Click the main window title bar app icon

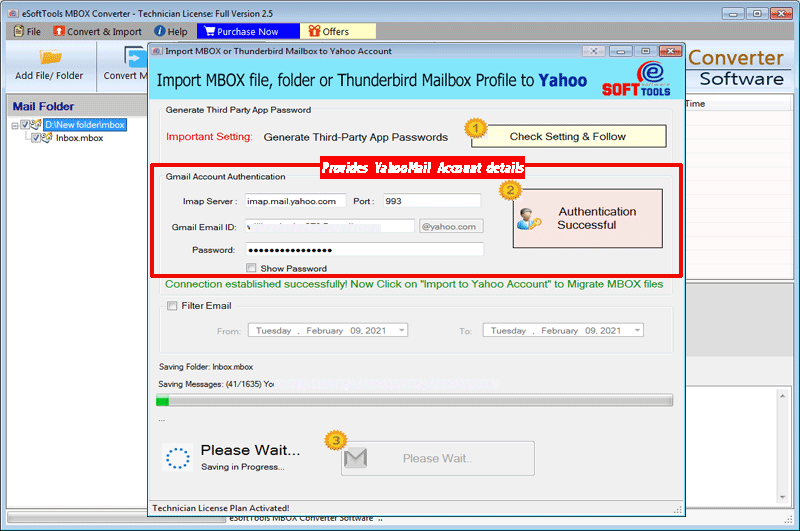click(x=13, y=13)
